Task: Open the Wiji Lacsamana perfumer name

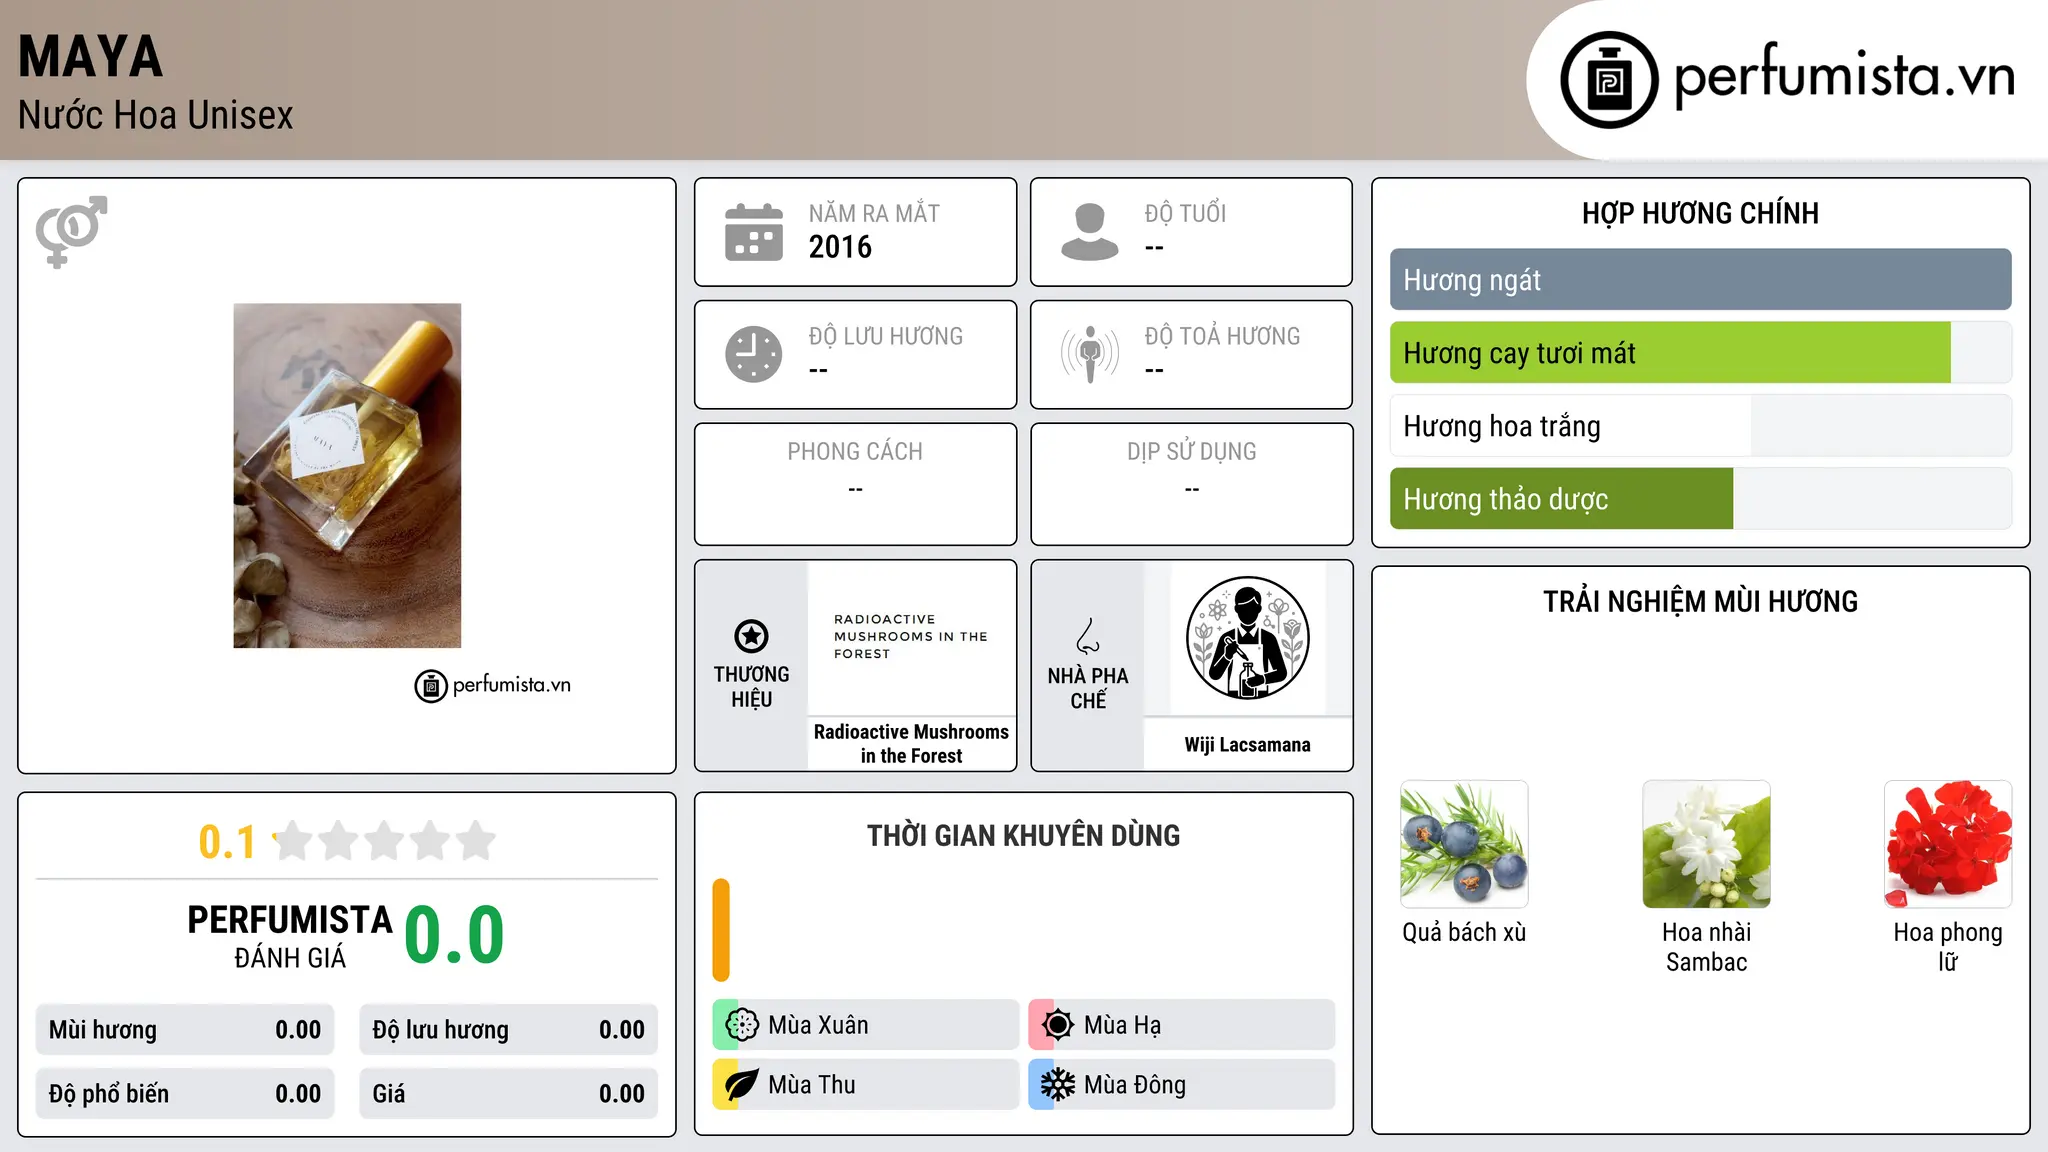Action: point(1247,745)
